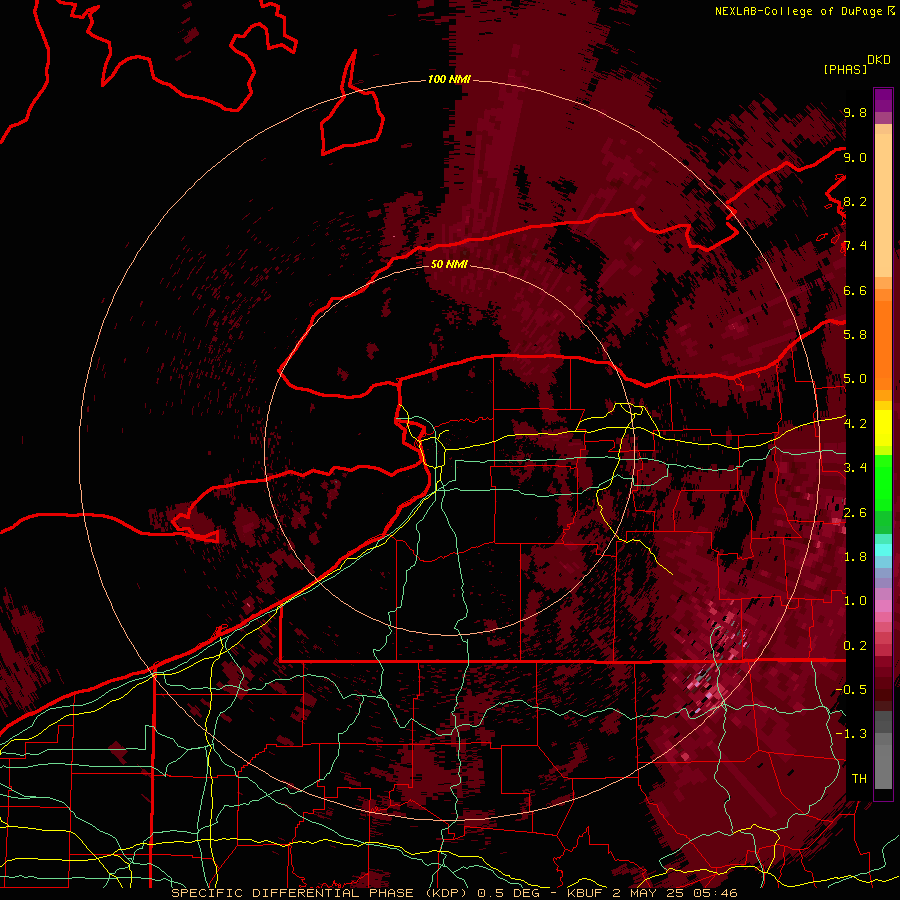Click the KBUF radar site identifier

coord(586,893)
